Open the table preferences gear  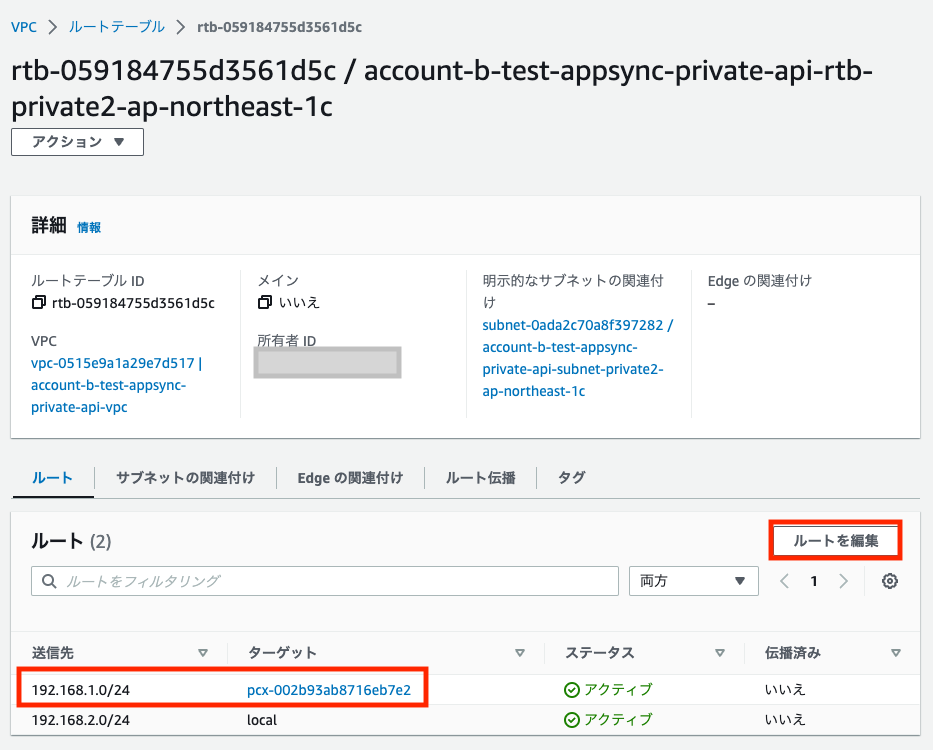click(x=889, y=581)
